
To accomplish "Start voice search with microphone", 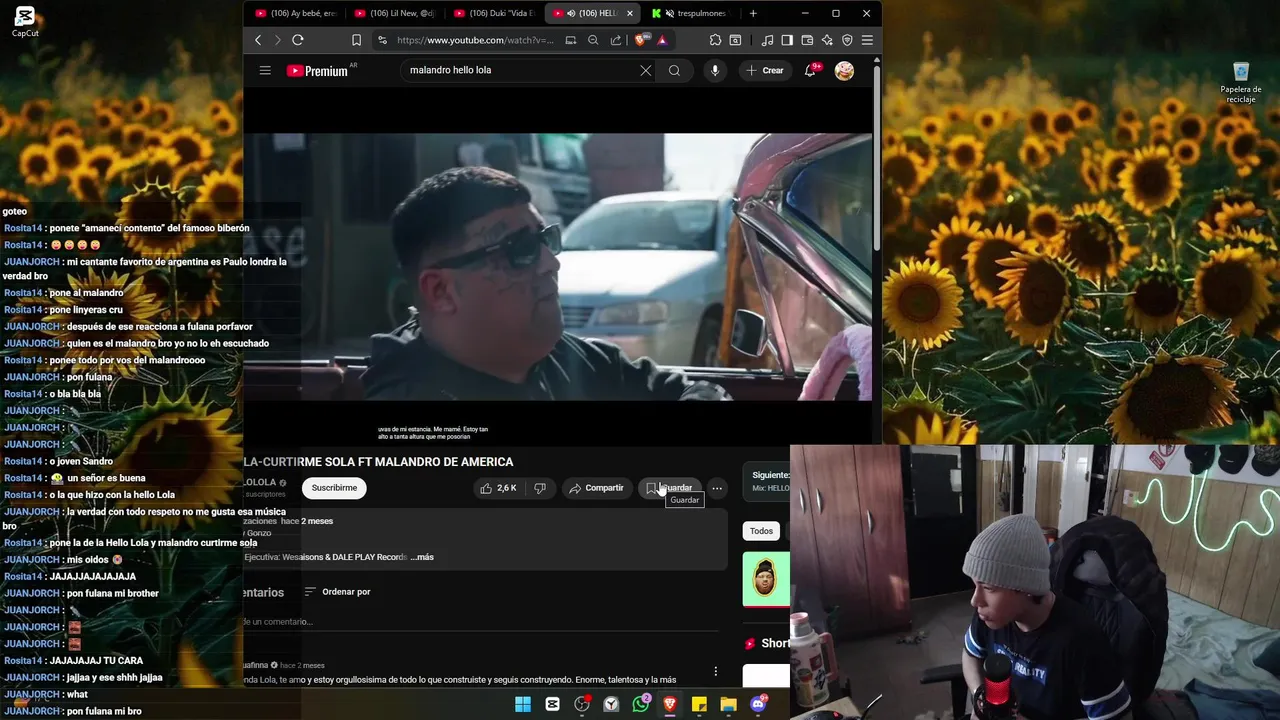I will (715, 70).
